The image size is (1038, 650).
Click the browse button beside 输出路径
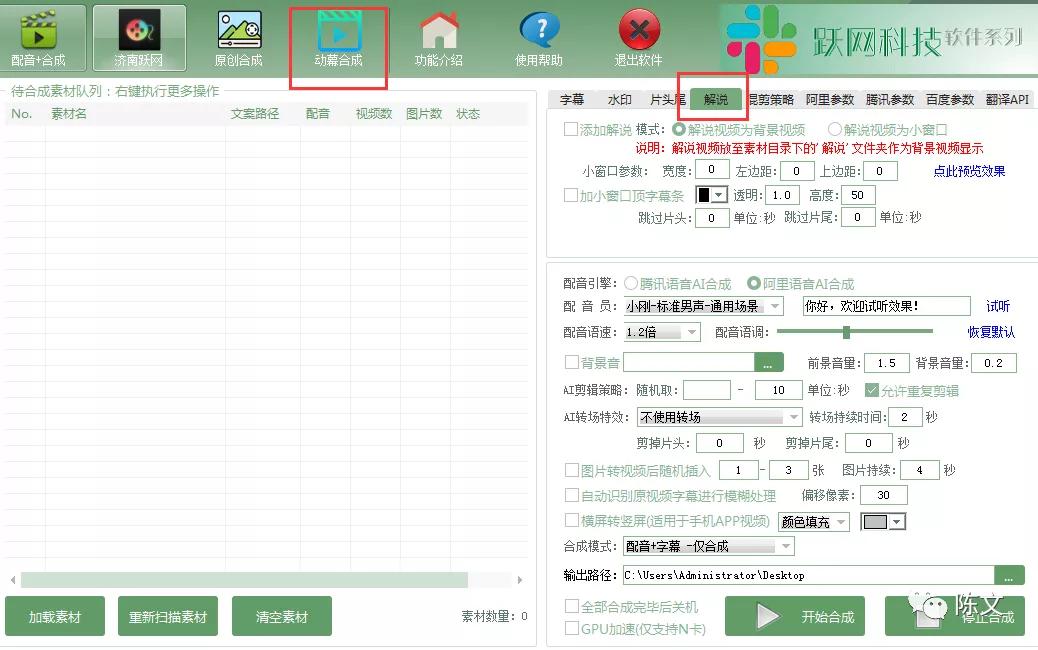[x=1009, y=575]
